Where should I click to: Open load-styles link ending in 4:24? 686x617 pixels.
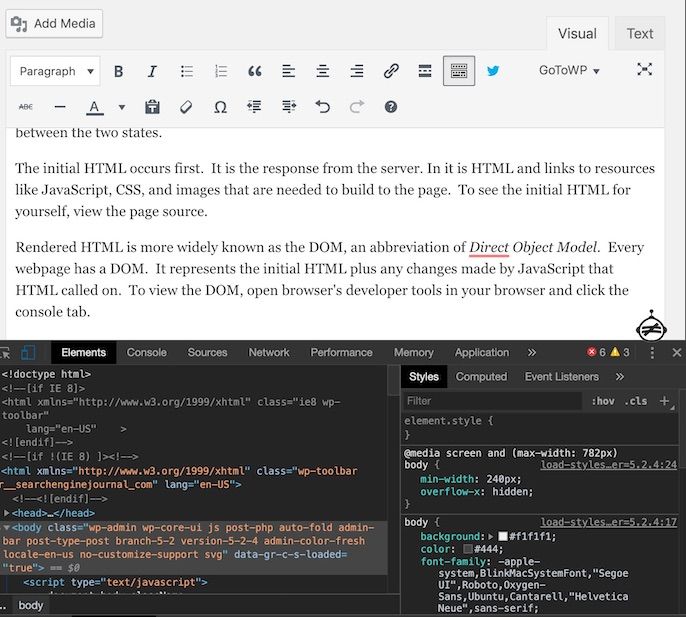609,465
